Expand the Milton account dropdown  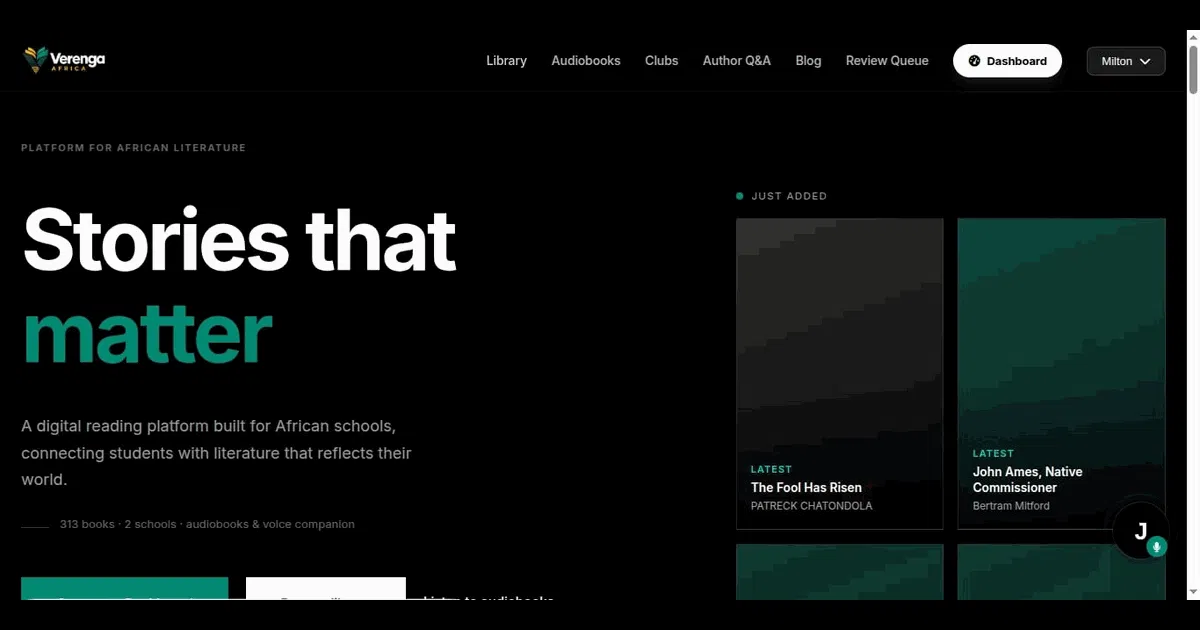[1126, 61]
